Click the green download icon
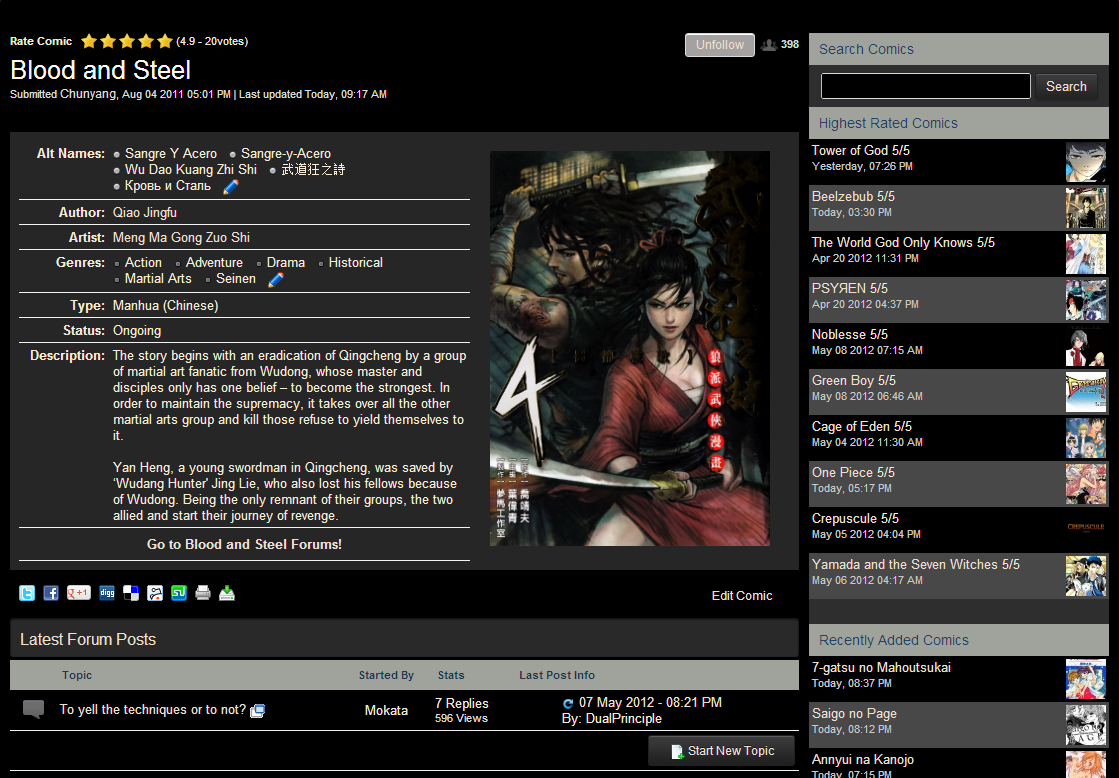Screen dimensions: 1119x778 [x=227, y=593]
